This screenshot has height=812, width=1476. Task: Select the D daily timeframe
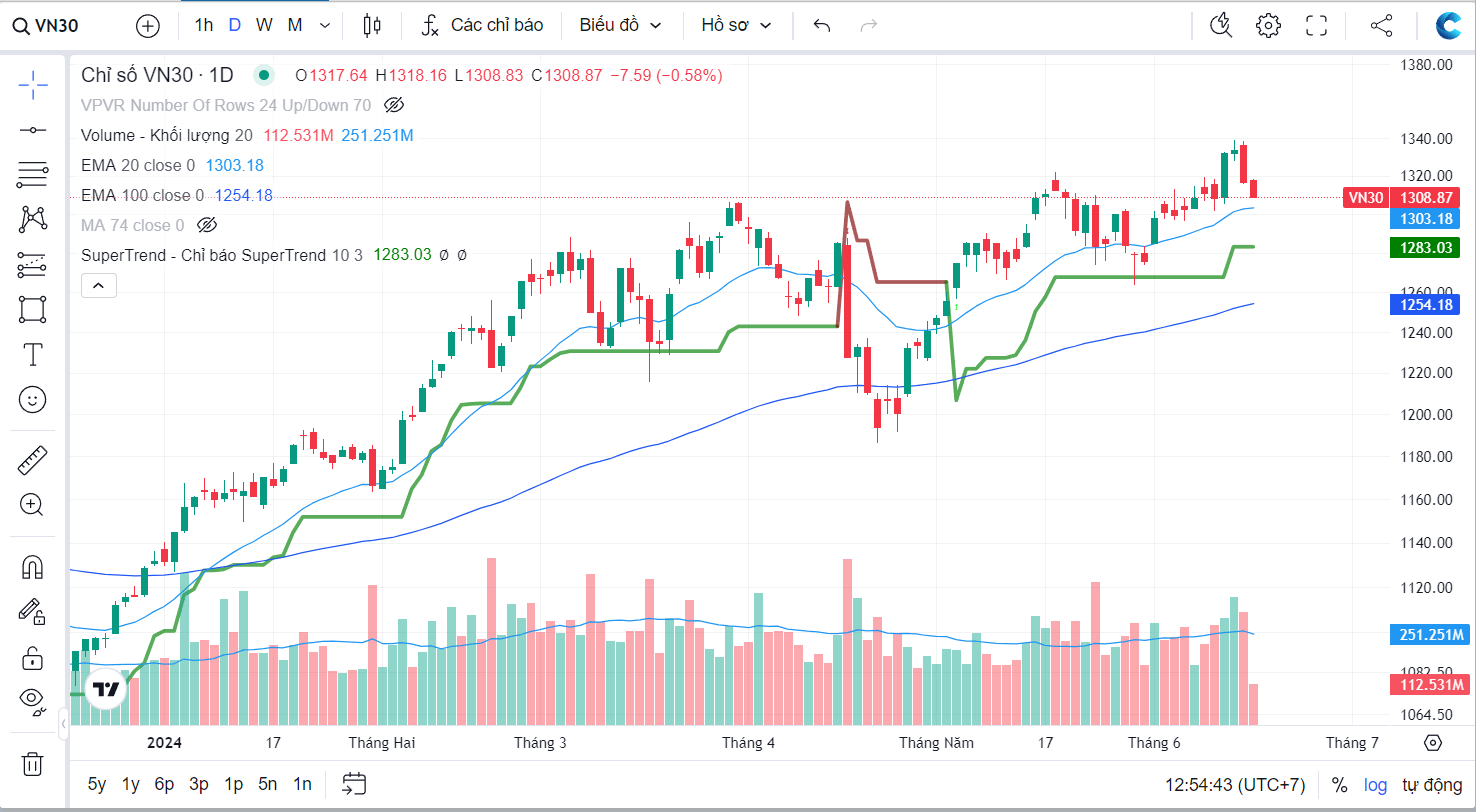(234, 25)
